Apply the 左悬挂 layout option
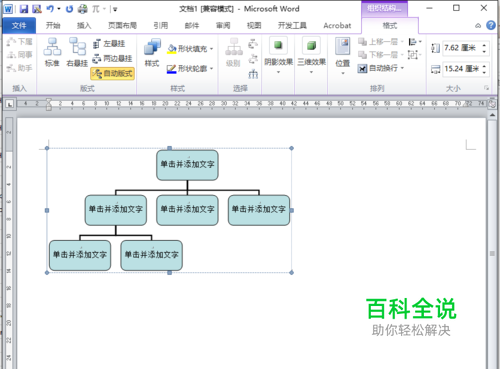This screenshot has width=500, height=369. click(x=109, y=44)
